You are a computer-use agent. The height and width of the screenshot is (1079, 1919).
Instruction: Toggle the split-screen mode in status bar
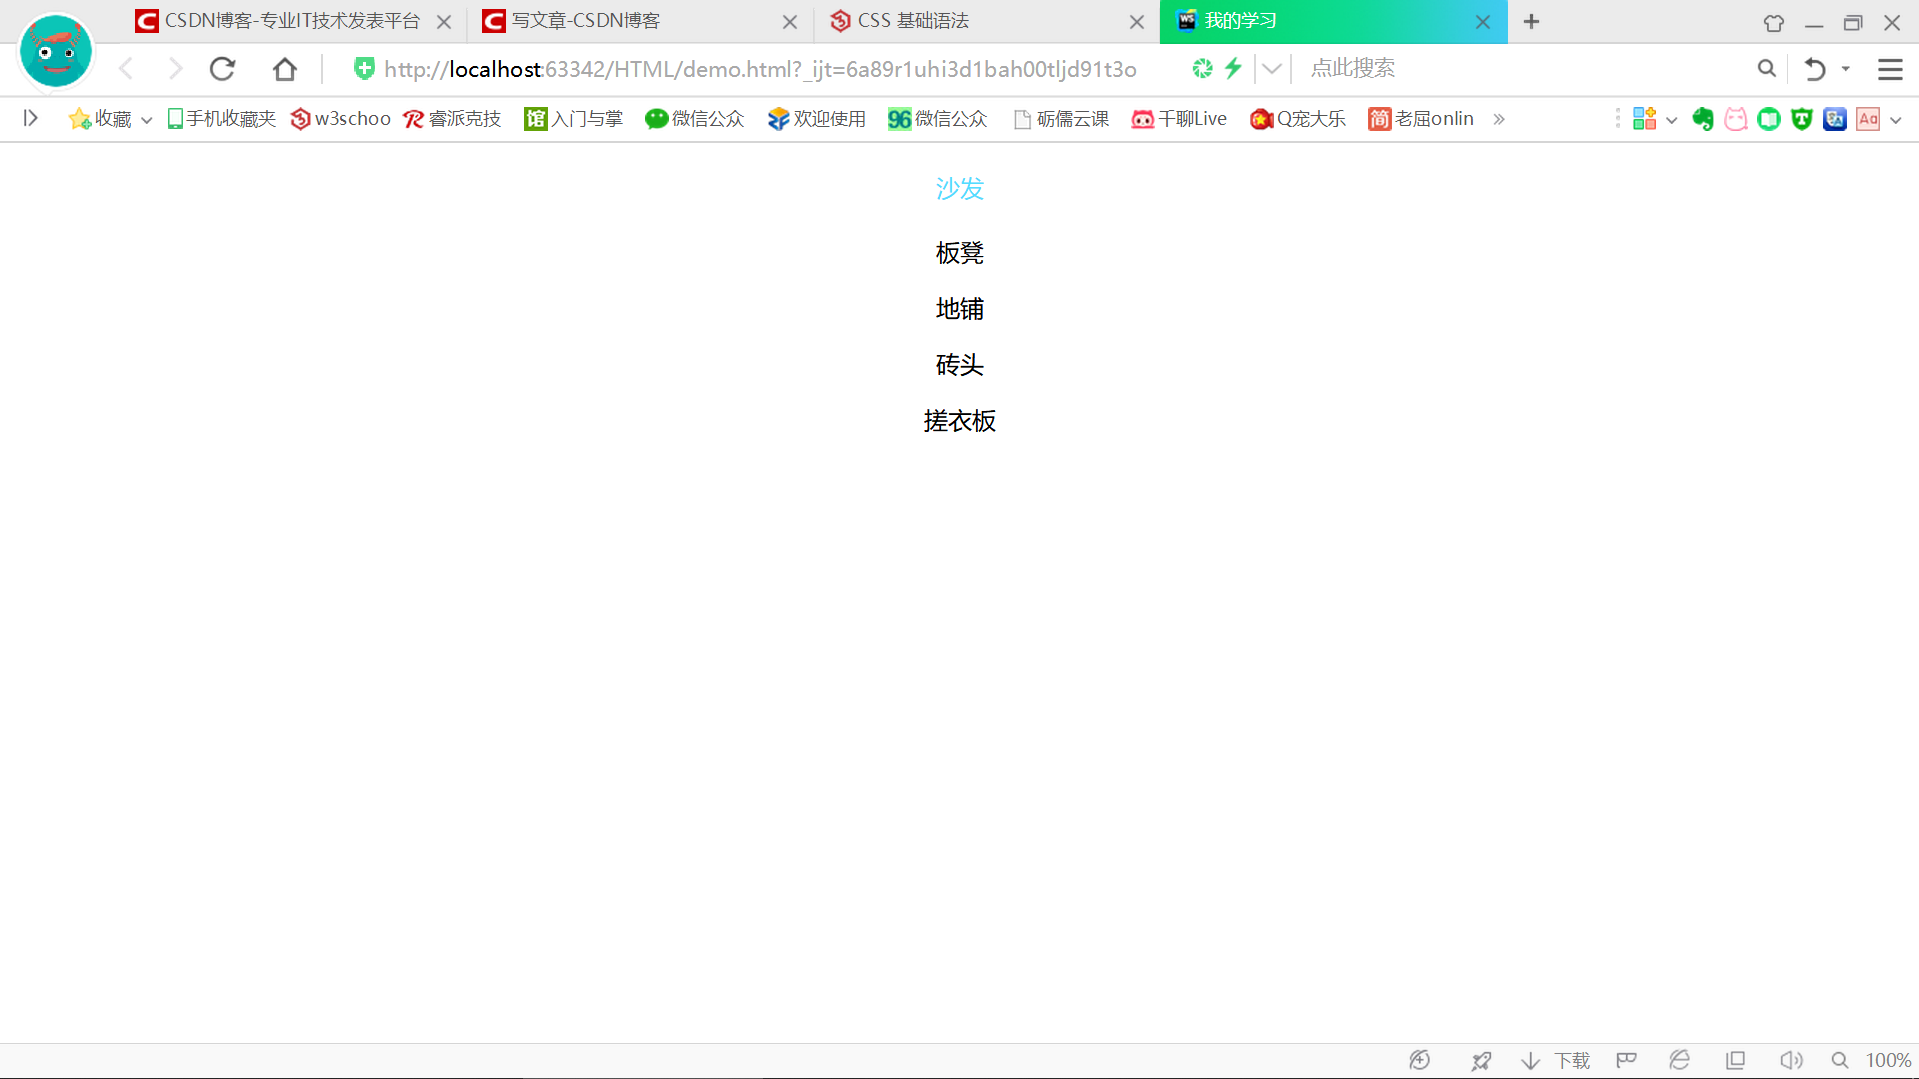(x=1735, y=1060)
